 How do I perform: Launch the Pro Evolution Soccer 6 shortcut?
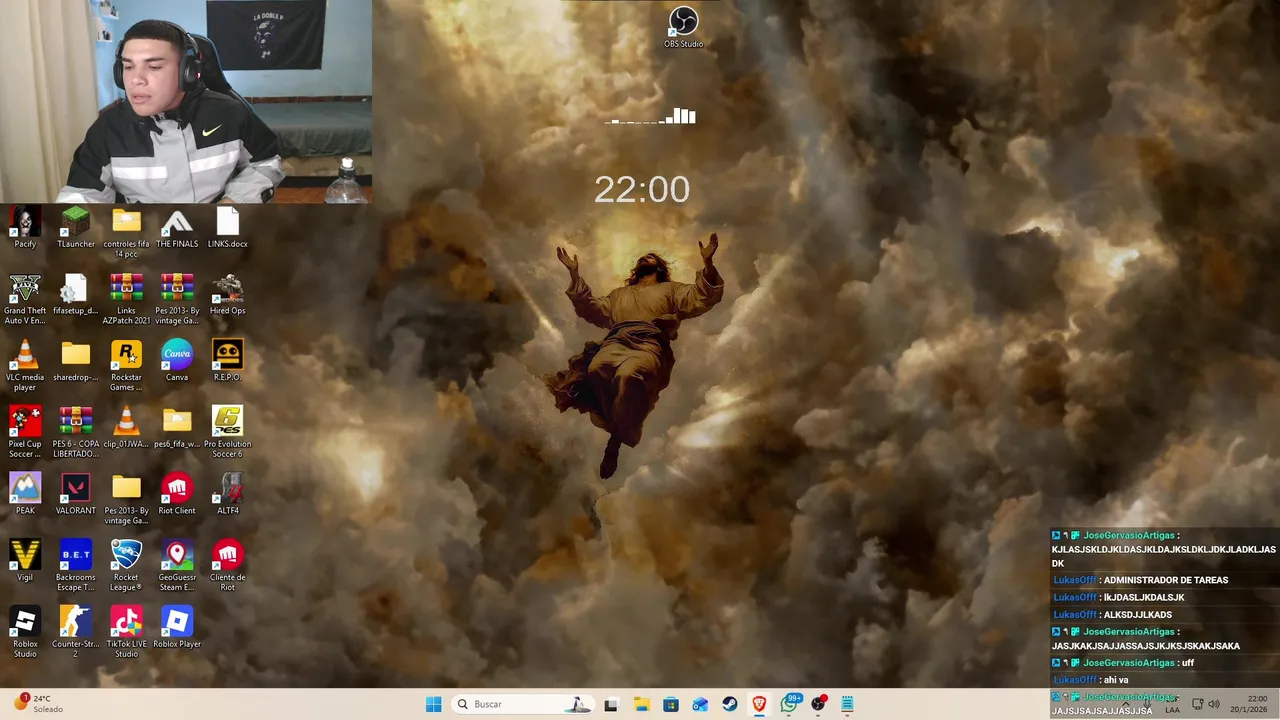(228, 433)
